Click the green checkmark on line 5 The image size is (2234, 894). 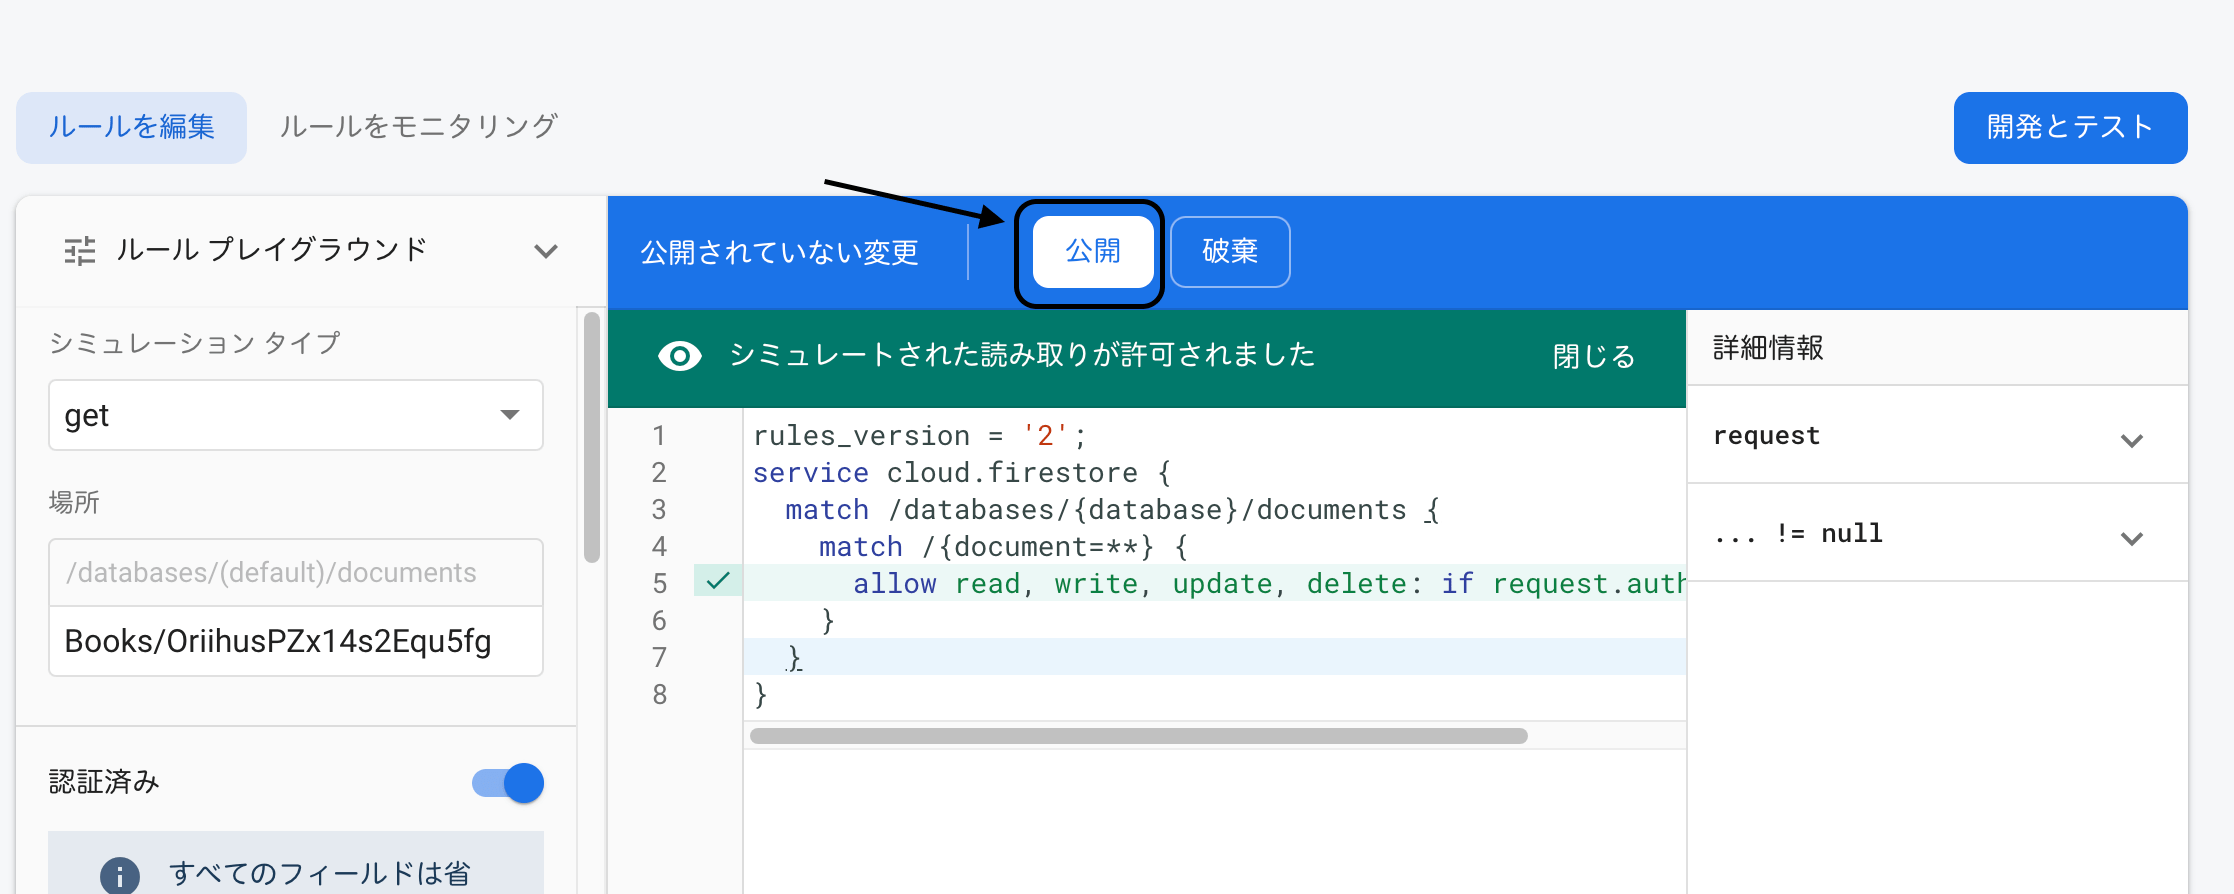pos(718,580)
